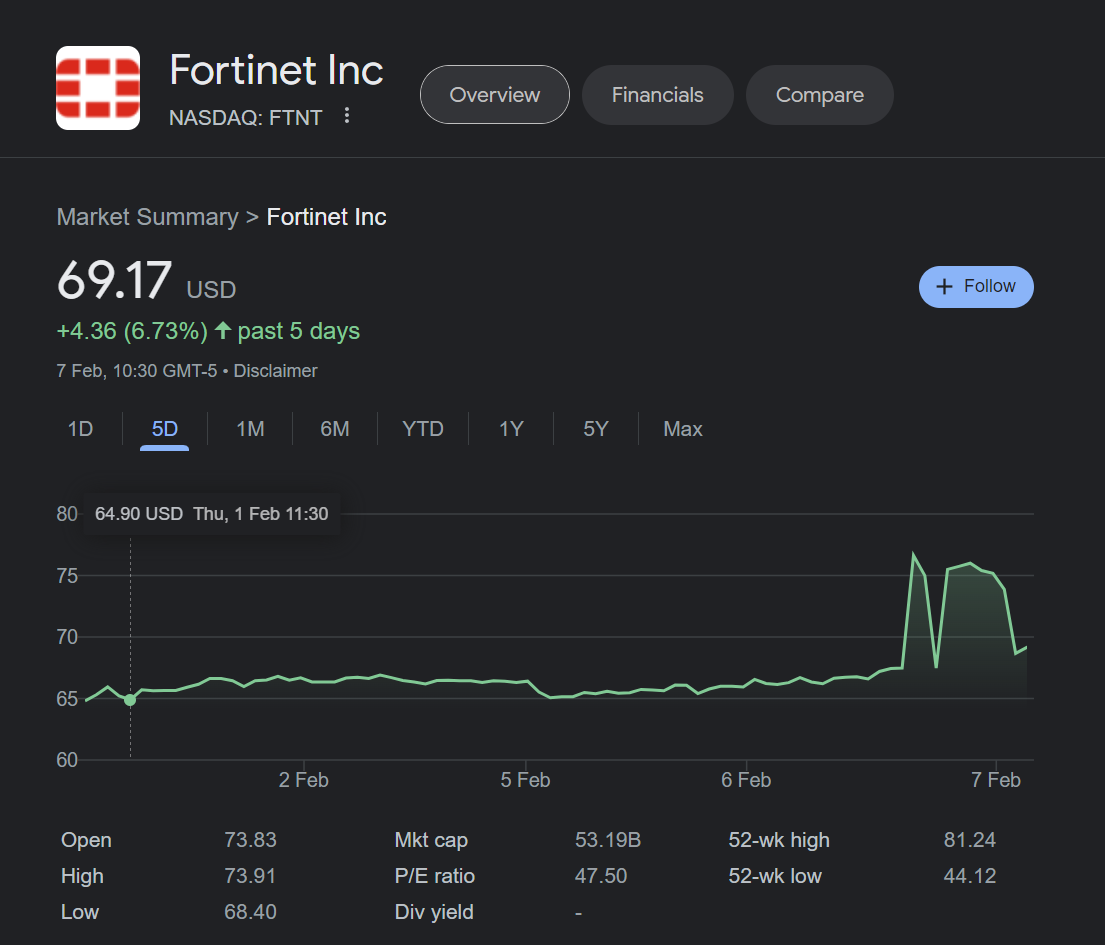This screenshot has height=945, width=1105.
Task: Open the three-dot more options menu
Action: 347,116
